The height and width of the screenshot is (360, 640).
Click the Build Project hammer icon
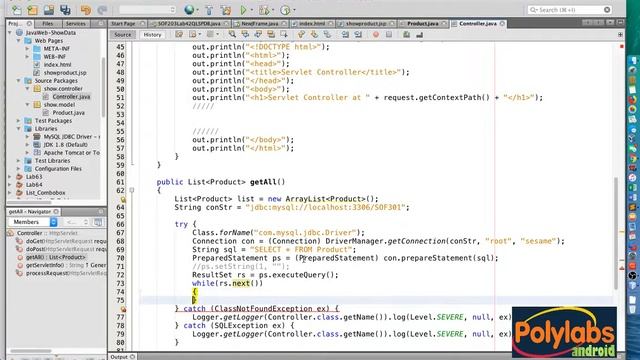coord(209,10)
